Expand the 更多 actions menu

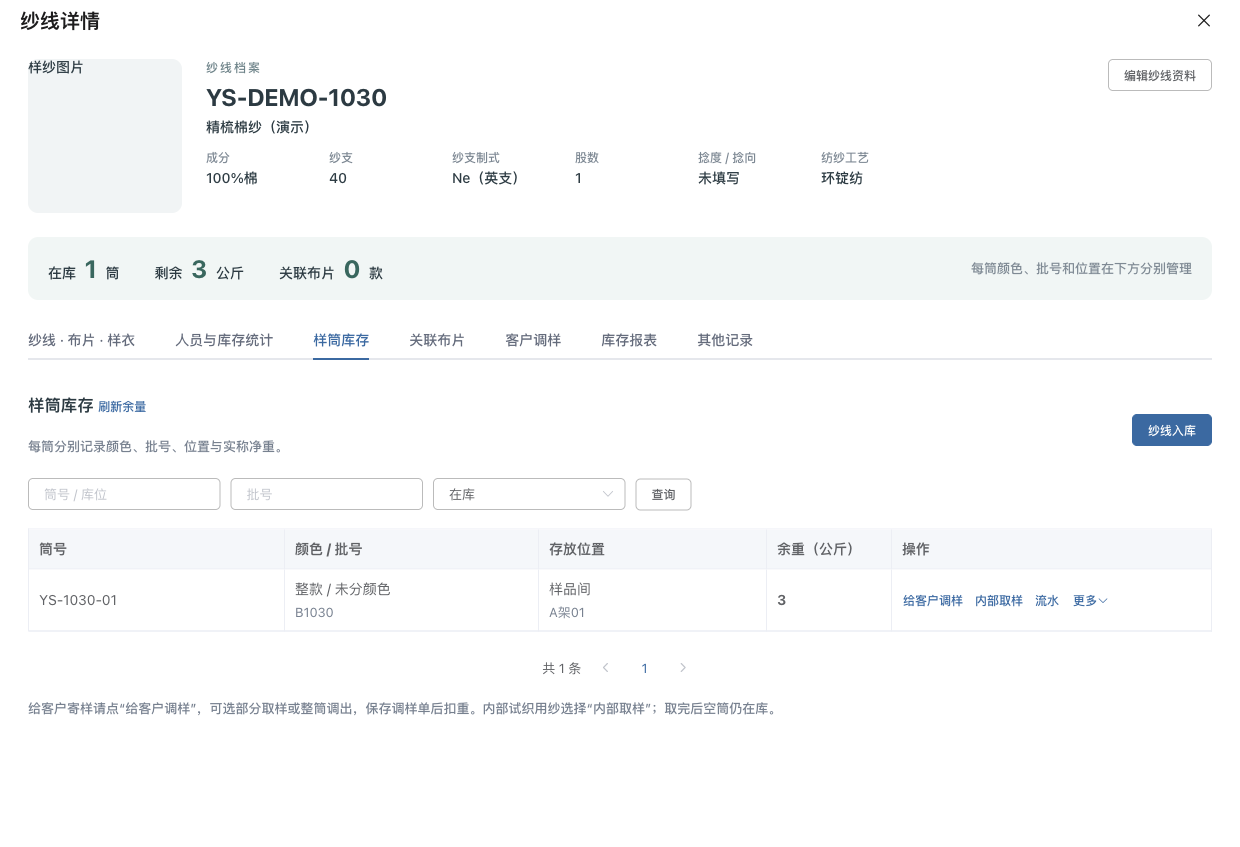tap(1090, 601)
